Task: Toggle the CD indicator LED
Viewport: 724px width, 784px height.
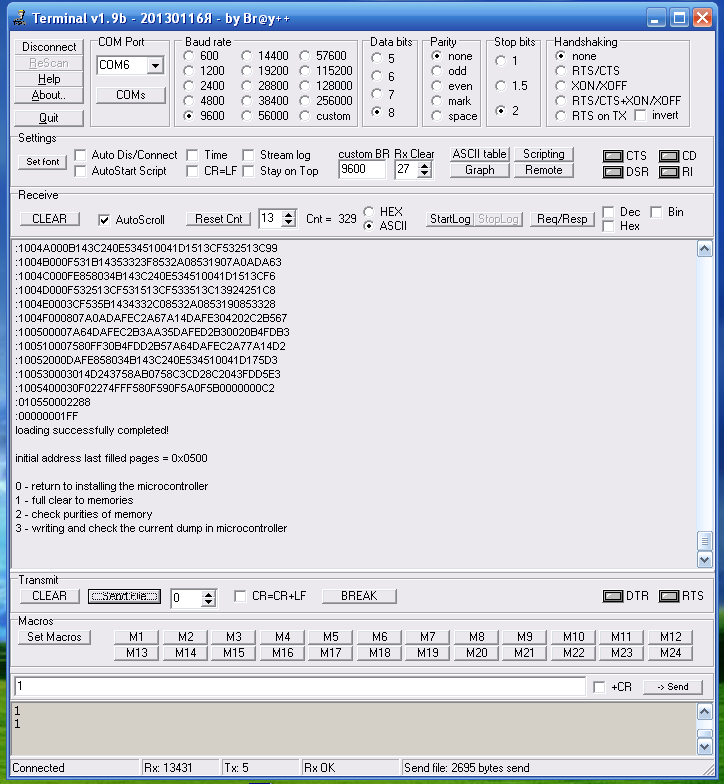Action: click(668, 156)
